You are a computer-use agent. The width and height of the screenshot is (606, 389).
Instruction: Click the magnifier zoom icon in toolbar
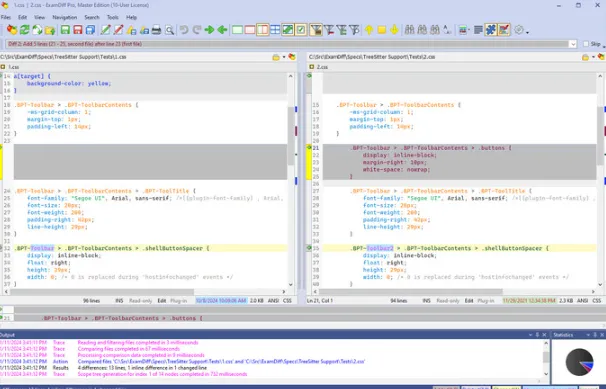coord(169,30)
